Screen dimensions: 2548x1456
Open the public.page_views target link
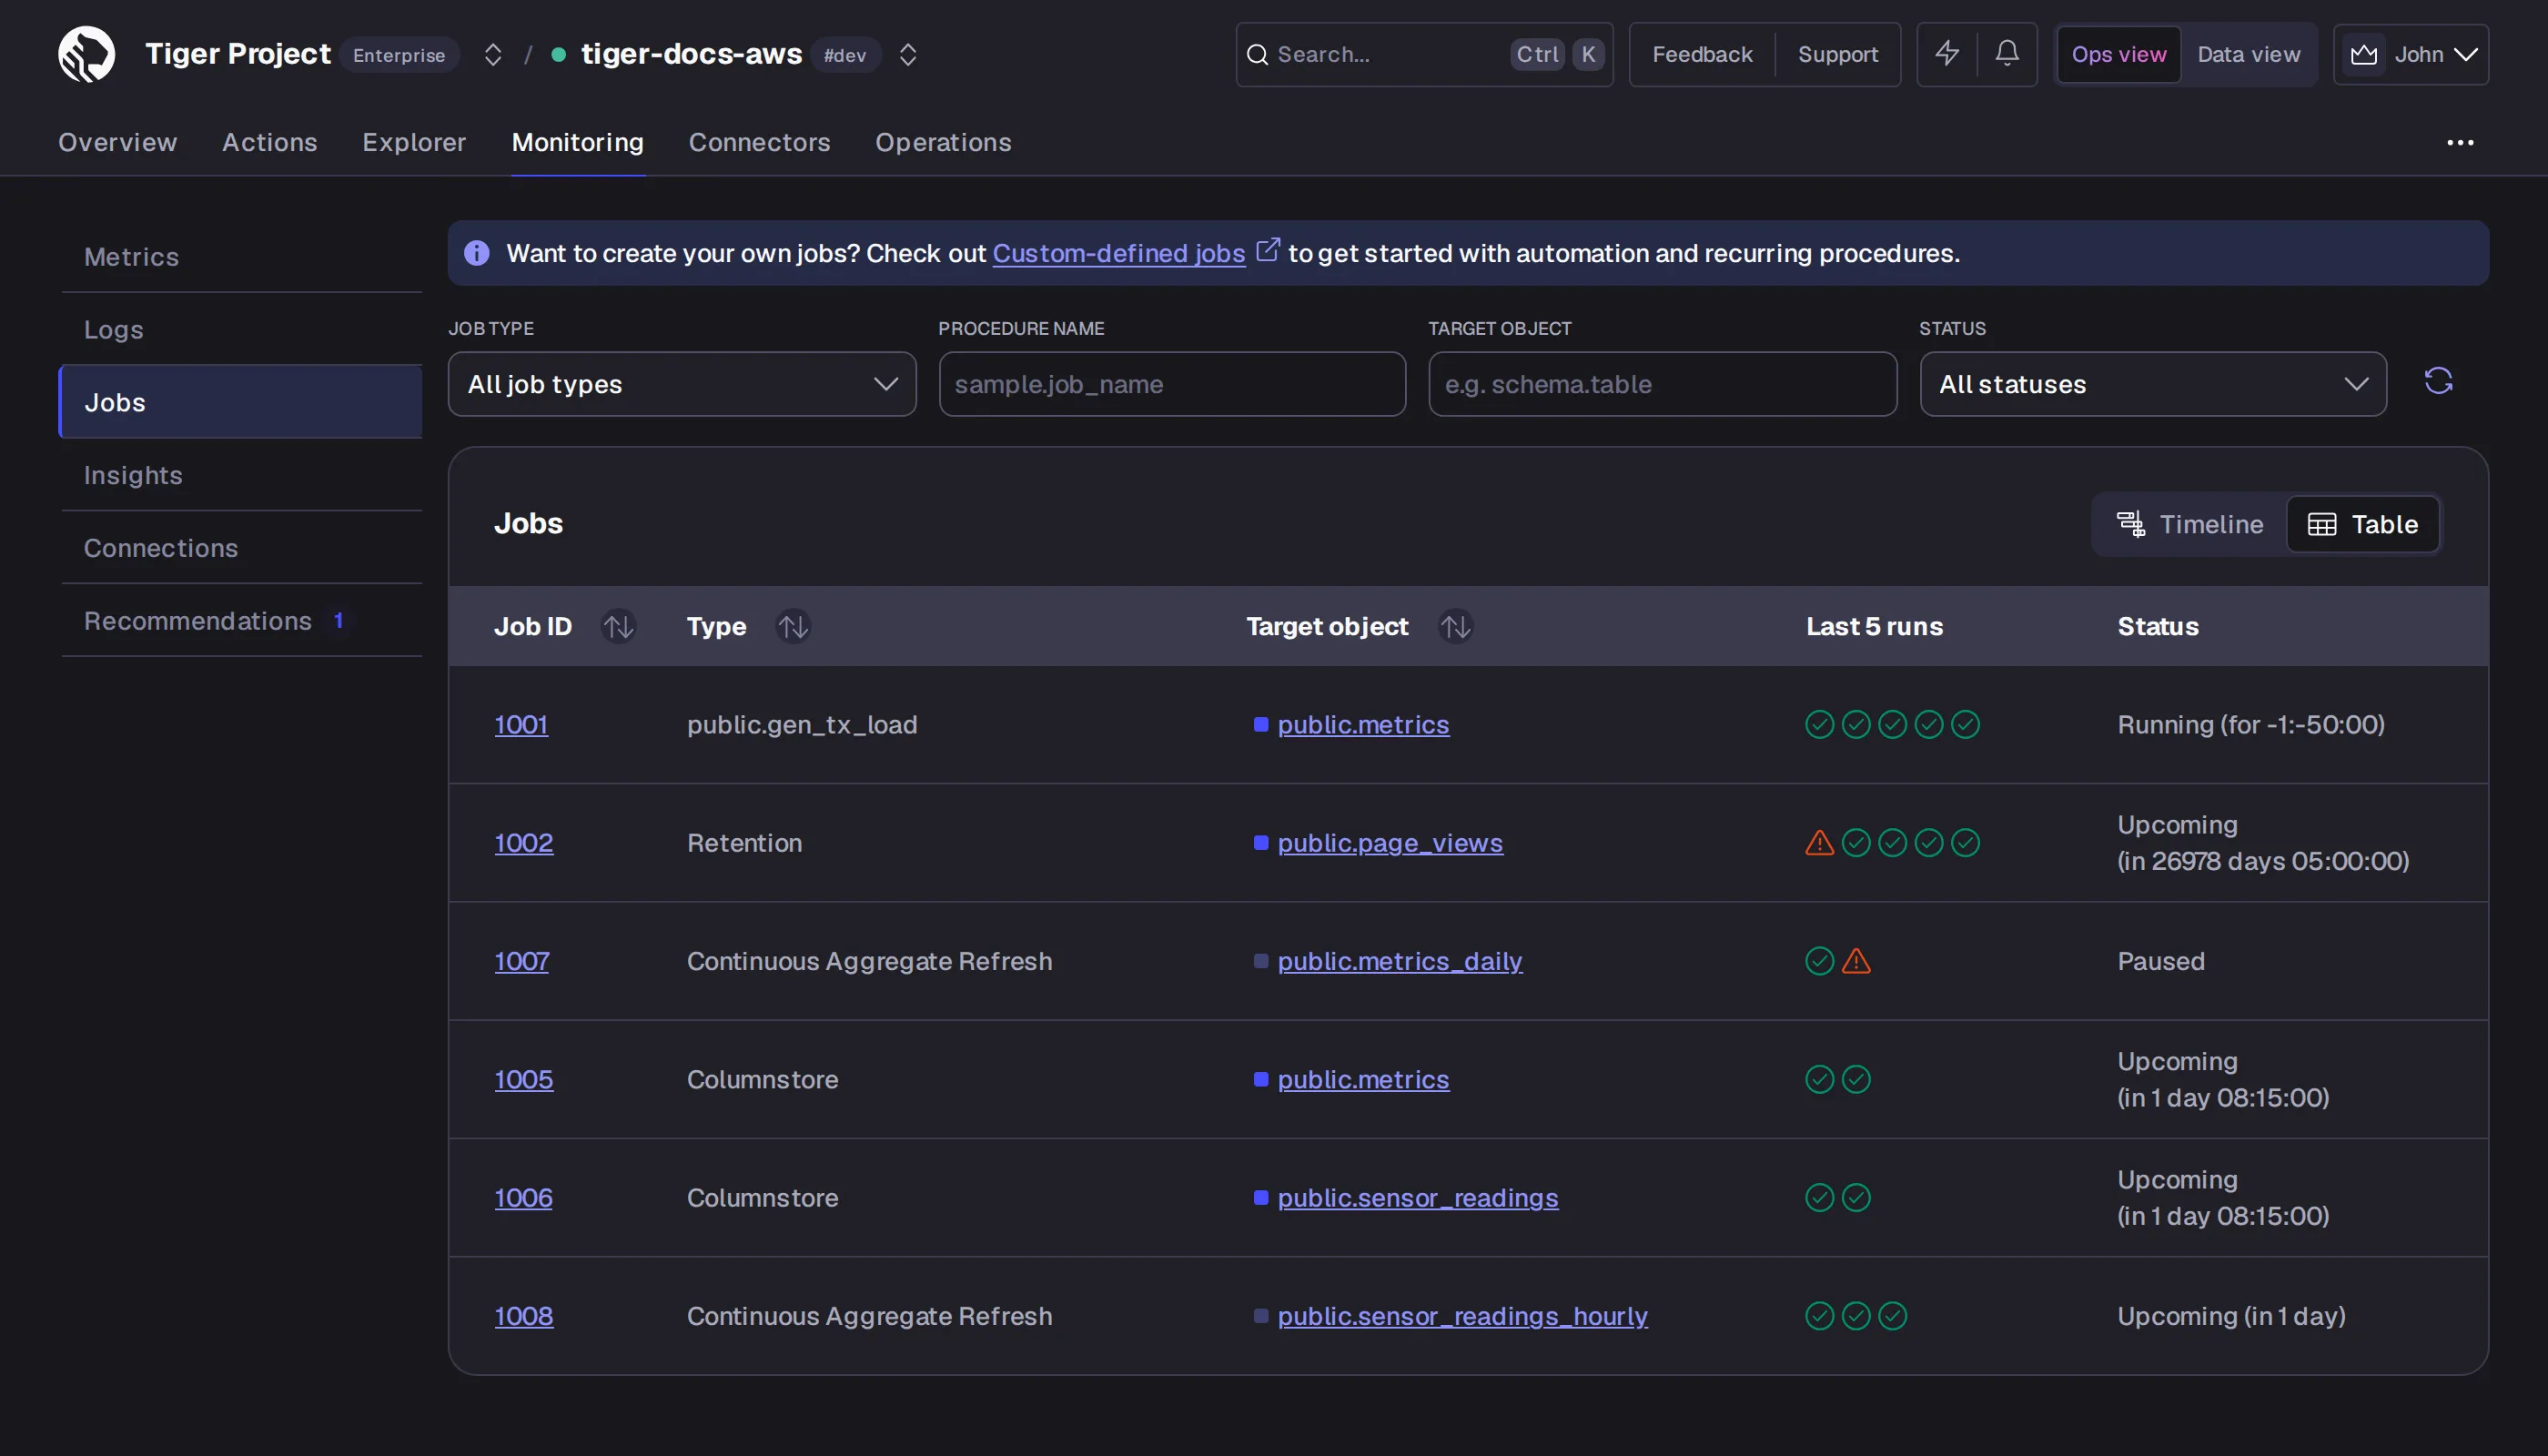click(1389, 843)
